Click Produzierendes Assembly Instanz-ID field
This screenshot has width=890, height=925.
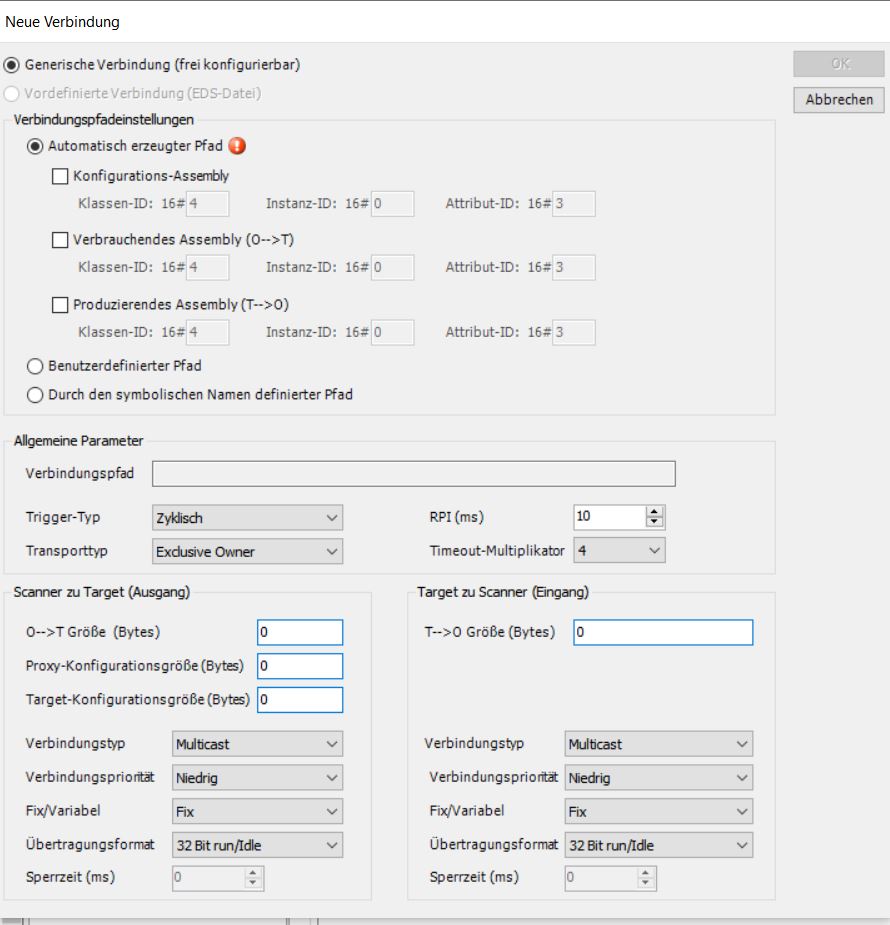tap(392, 332)
